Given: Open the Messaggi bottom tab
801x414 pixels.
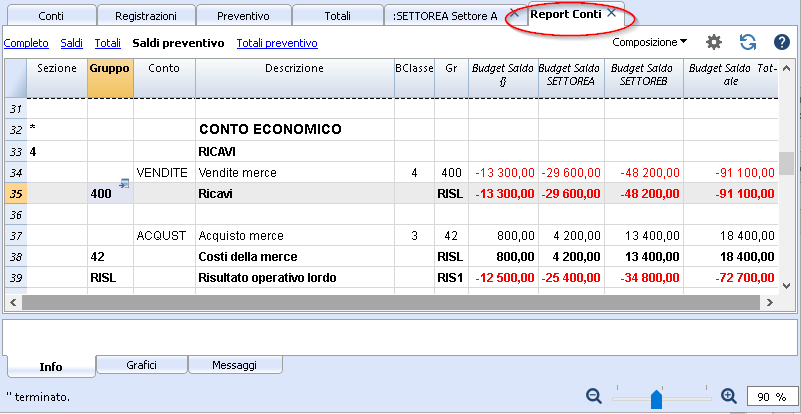Looking at the screenshot, I should point(234,365).
